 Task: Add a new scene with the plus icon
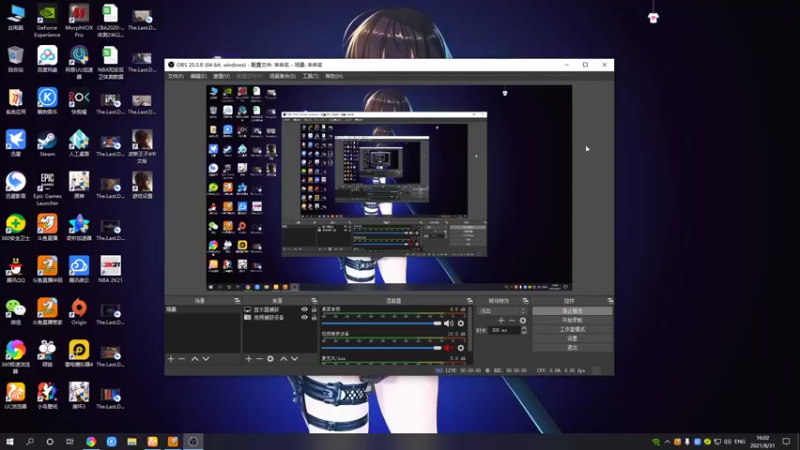pos(171,359)
